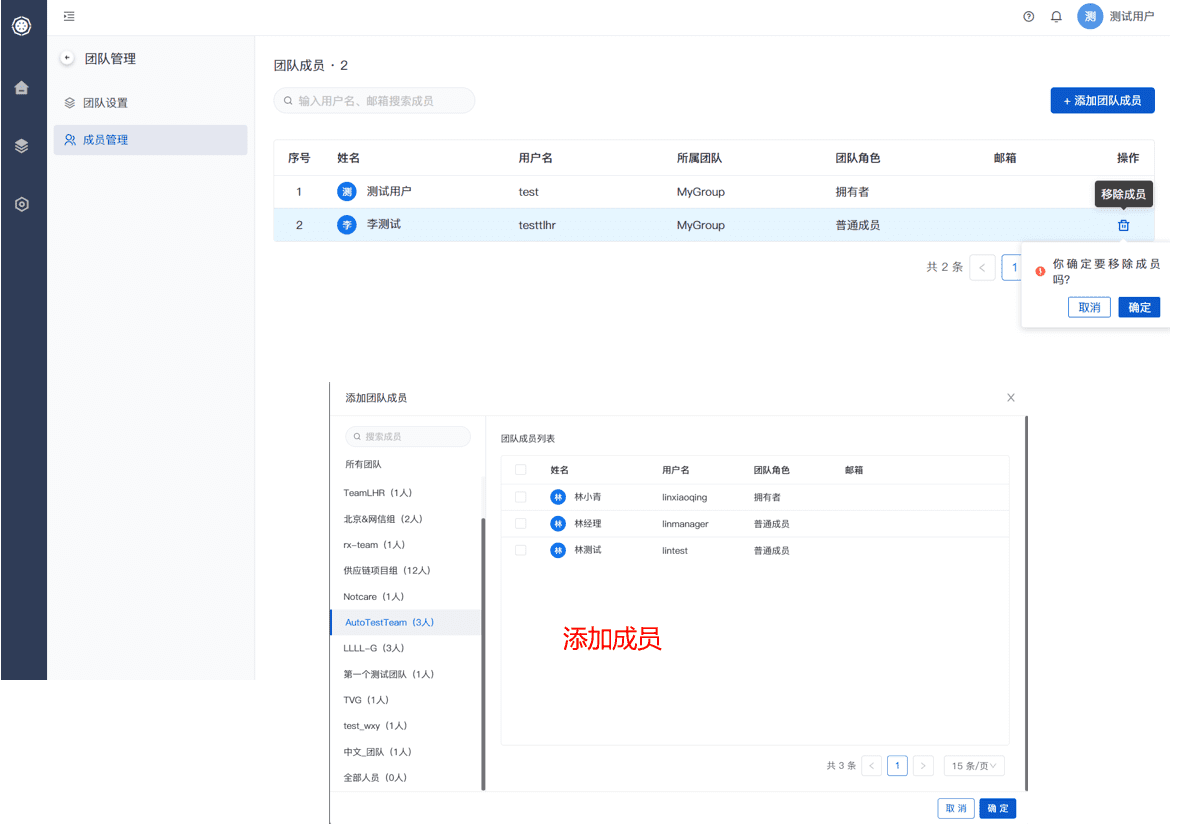Viewport: 1191px width, 835px height.
Task: Go to previous page in main member table
Action: (x=982, y=267)
